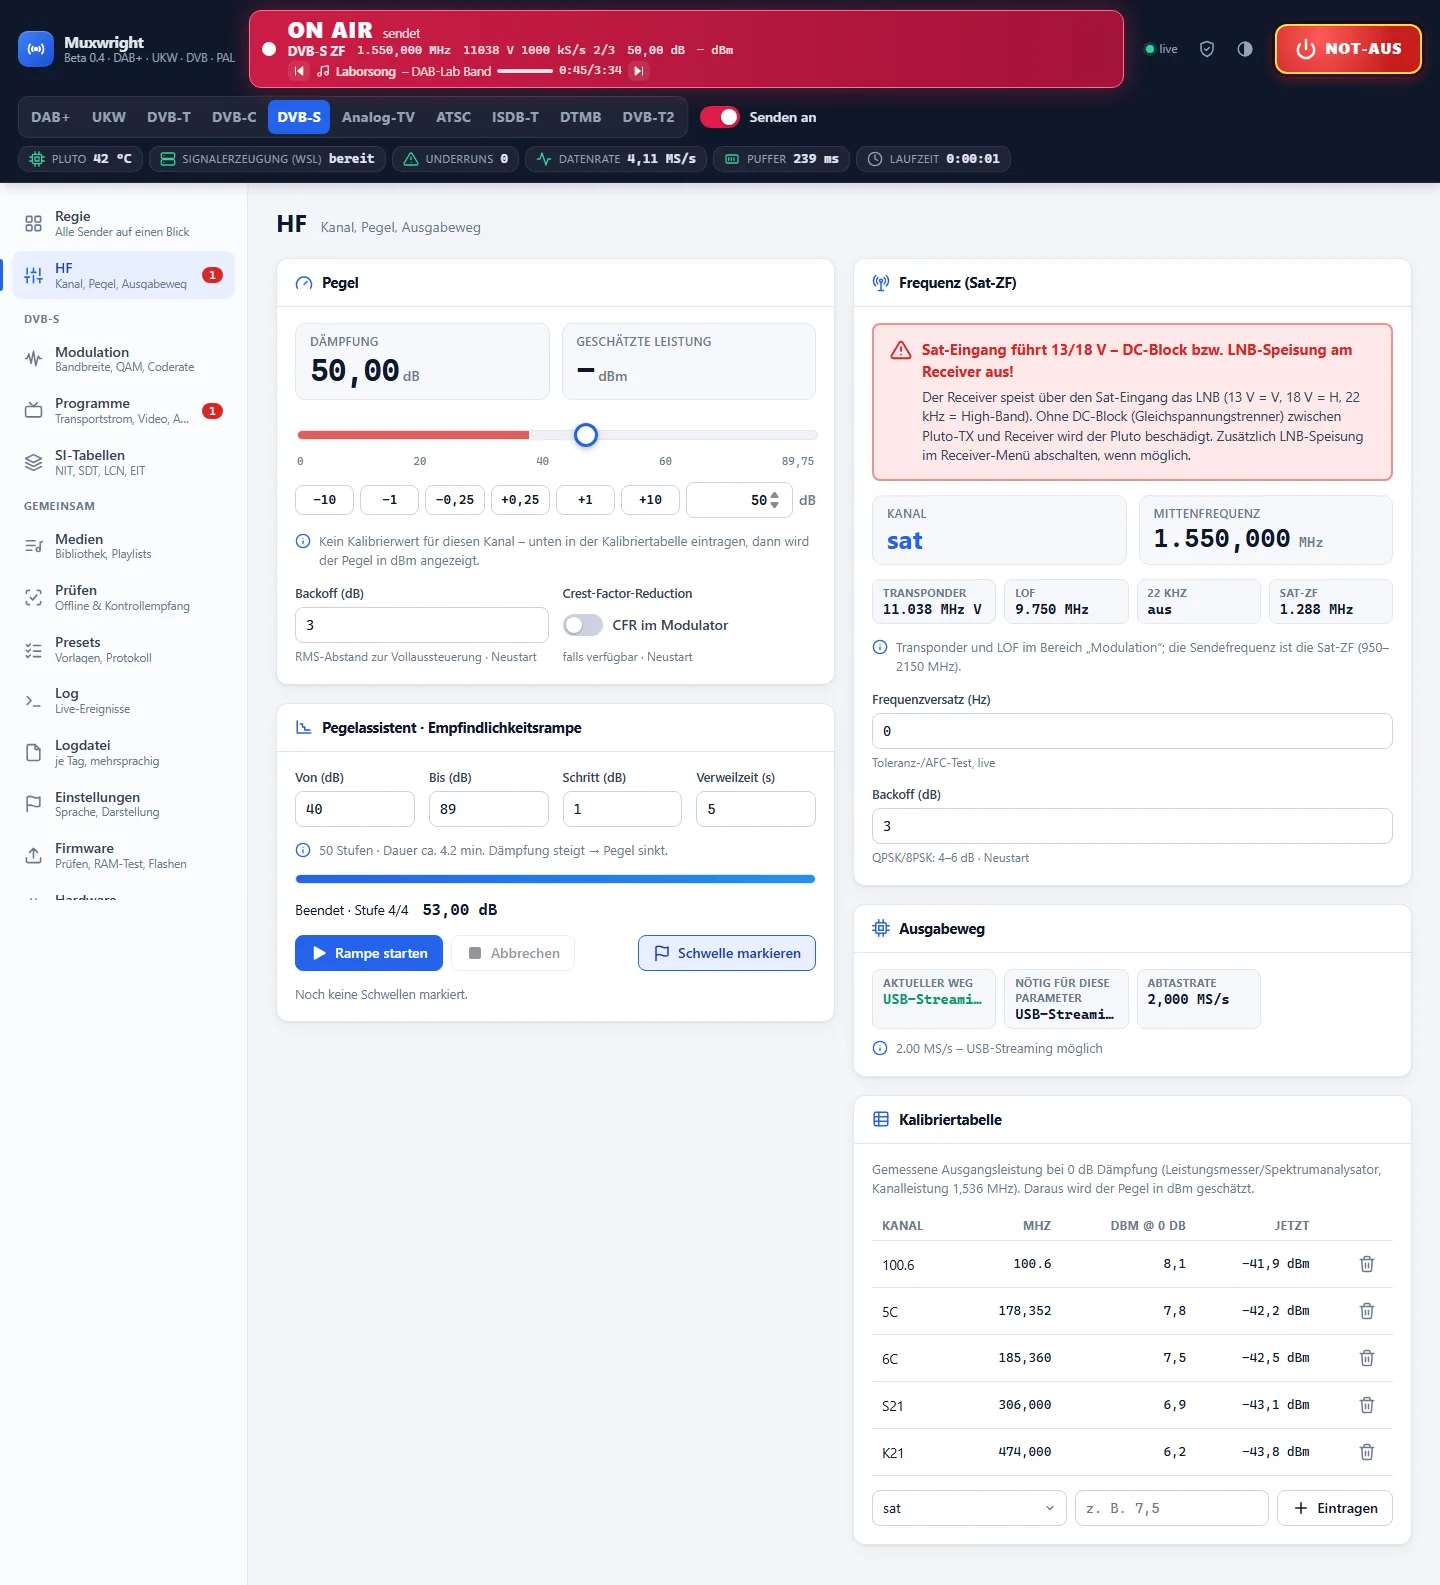Select the UKW standard tab
The image size is (1440, 1585).
coord(109,117)
